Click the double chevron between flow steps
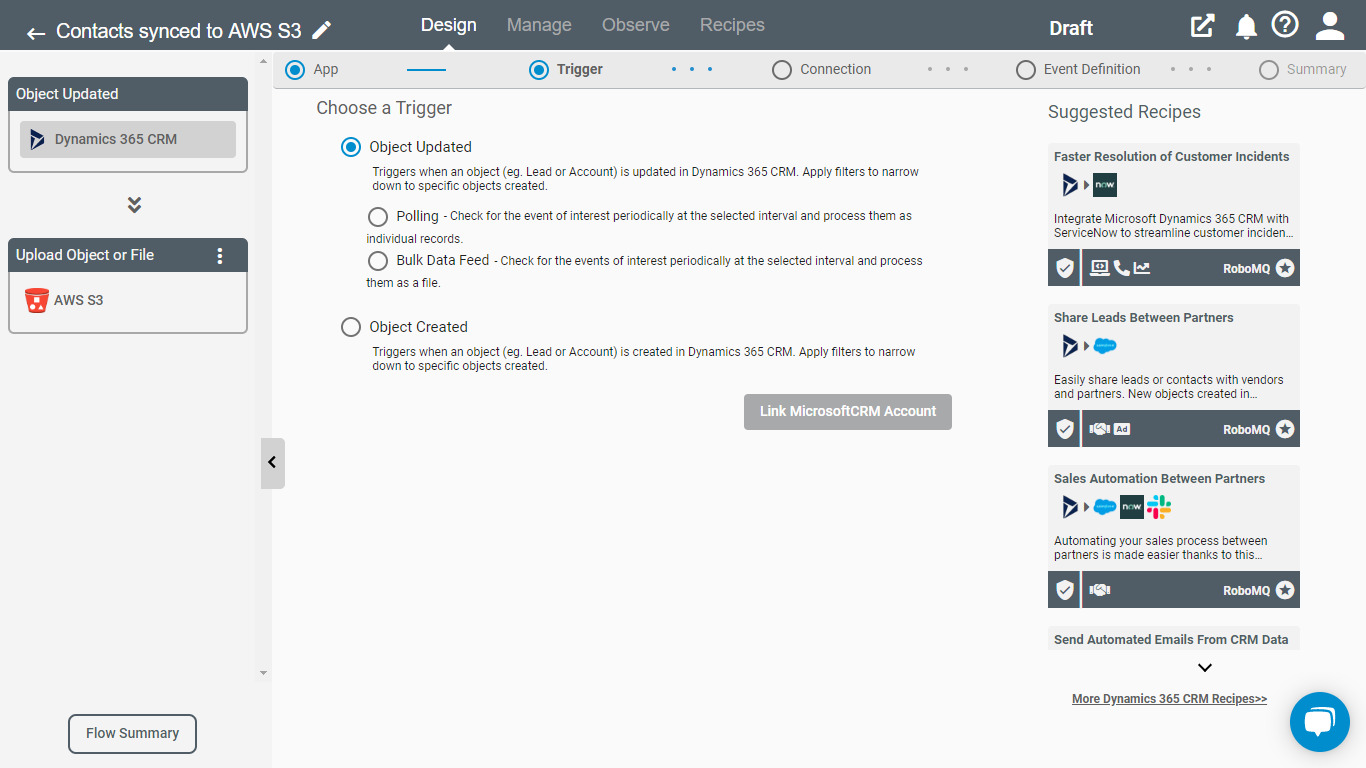This screenshot has height=768, width=1366. [x=134, y=205]
